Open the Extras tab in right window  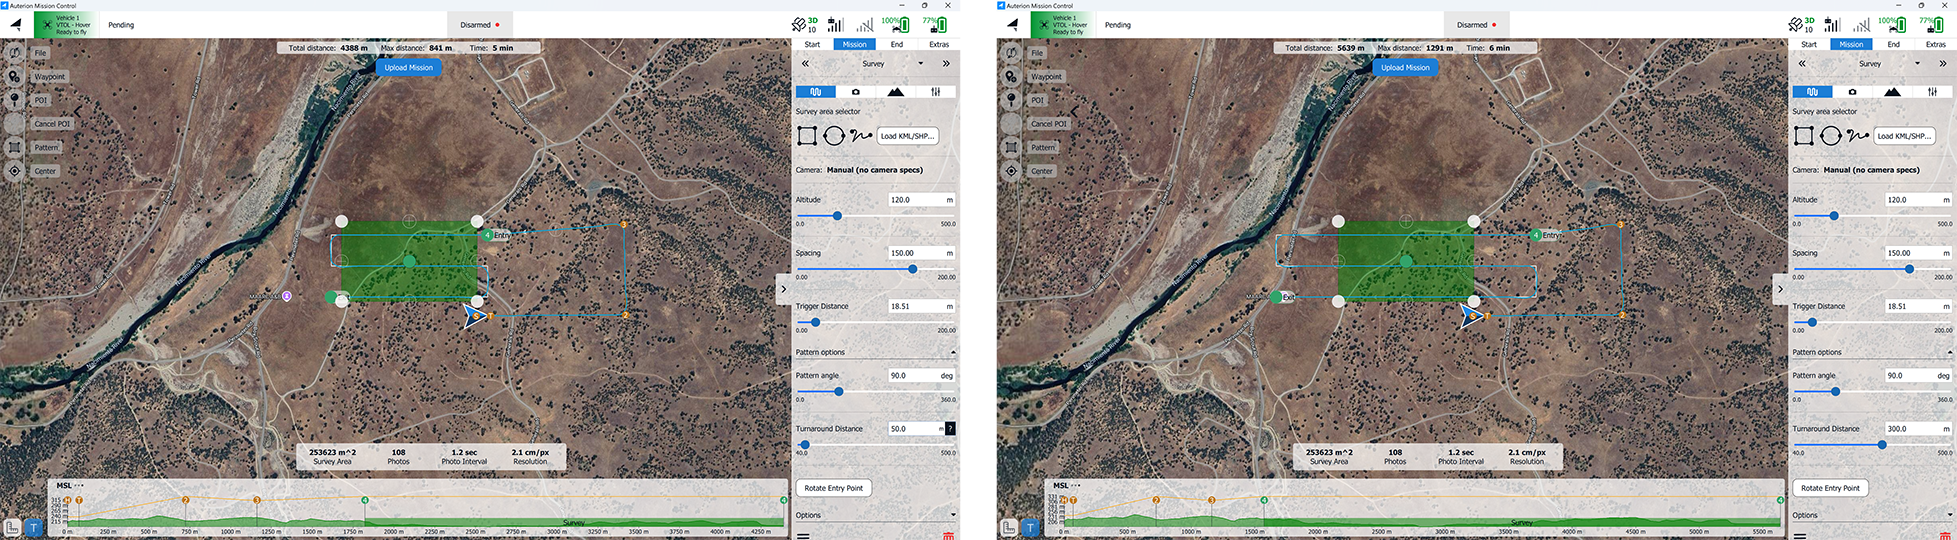pyautogui.click(x=1935, y=44)
